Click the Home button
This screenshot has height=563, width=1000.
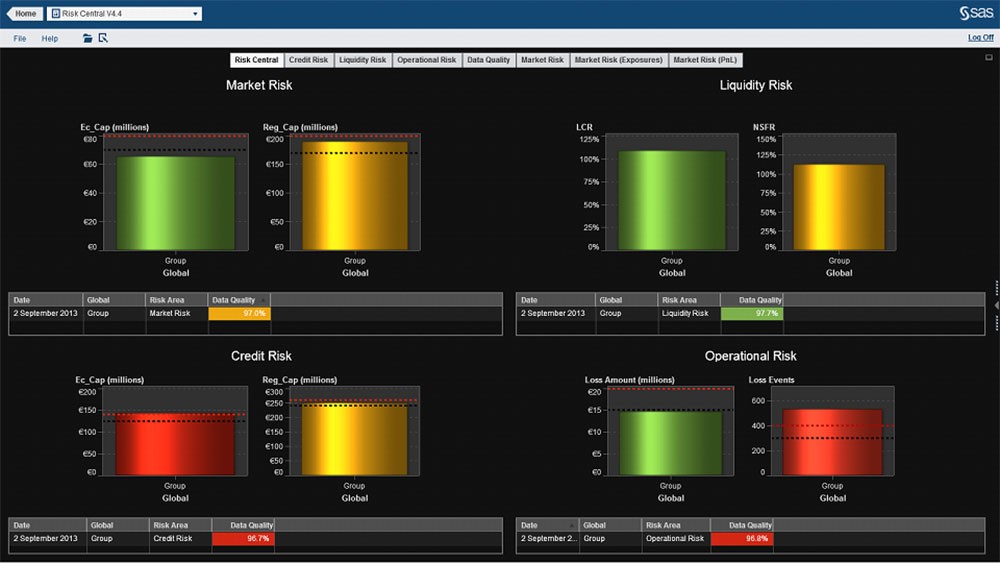pyautogui.click(x=24, y=14)
